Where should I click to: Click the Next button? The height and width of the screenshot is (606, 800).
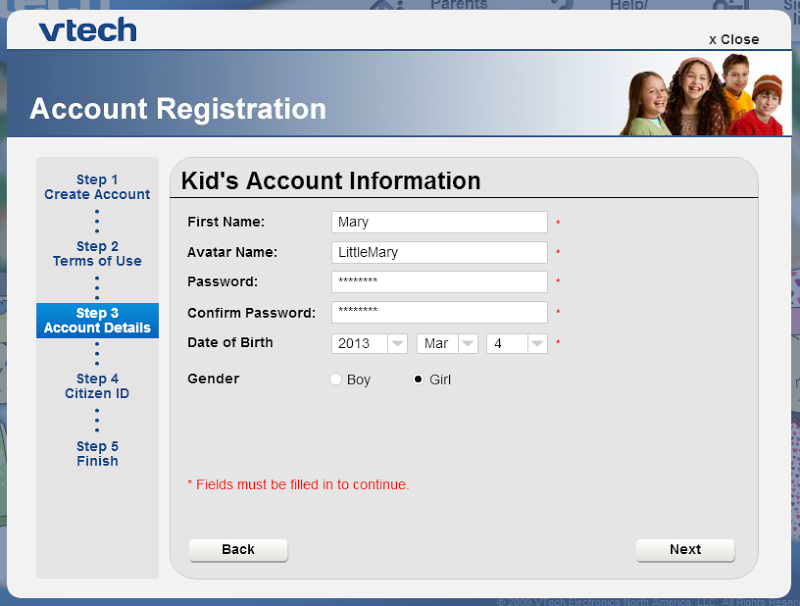click(685, 550)
